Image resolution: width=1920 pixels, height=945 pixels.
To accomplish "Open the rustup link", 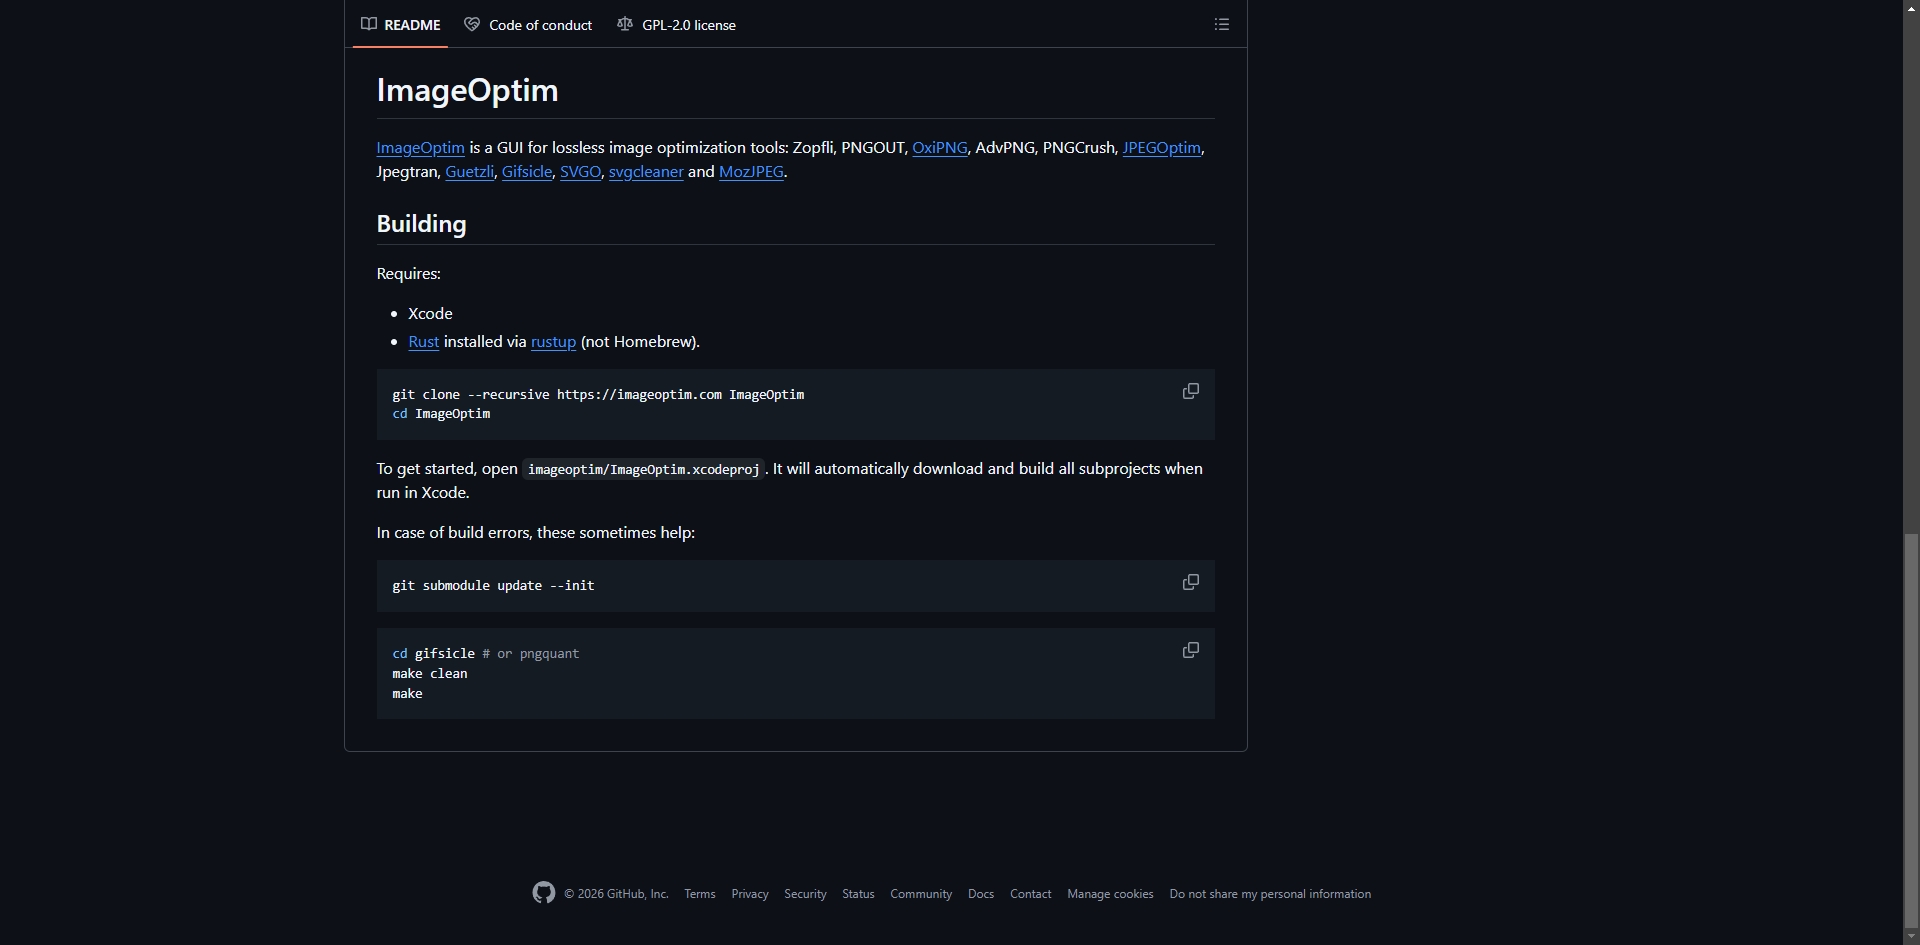I will point(553,342).
